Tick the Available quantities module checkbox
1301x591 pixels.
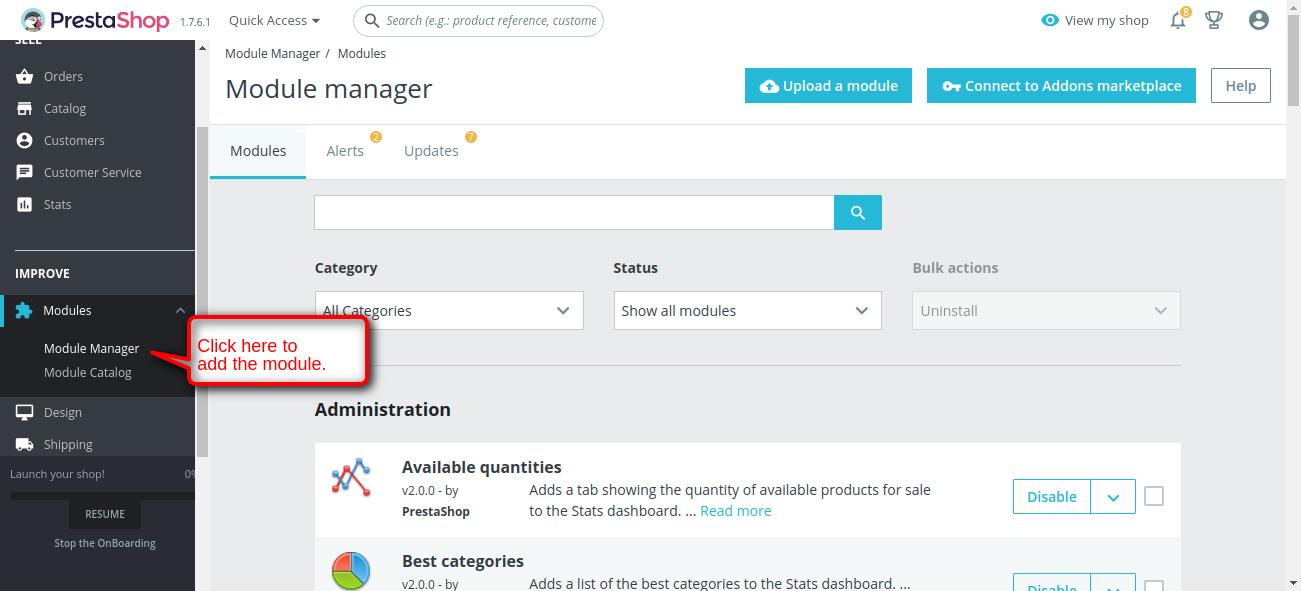click(x=1154, y=496)
